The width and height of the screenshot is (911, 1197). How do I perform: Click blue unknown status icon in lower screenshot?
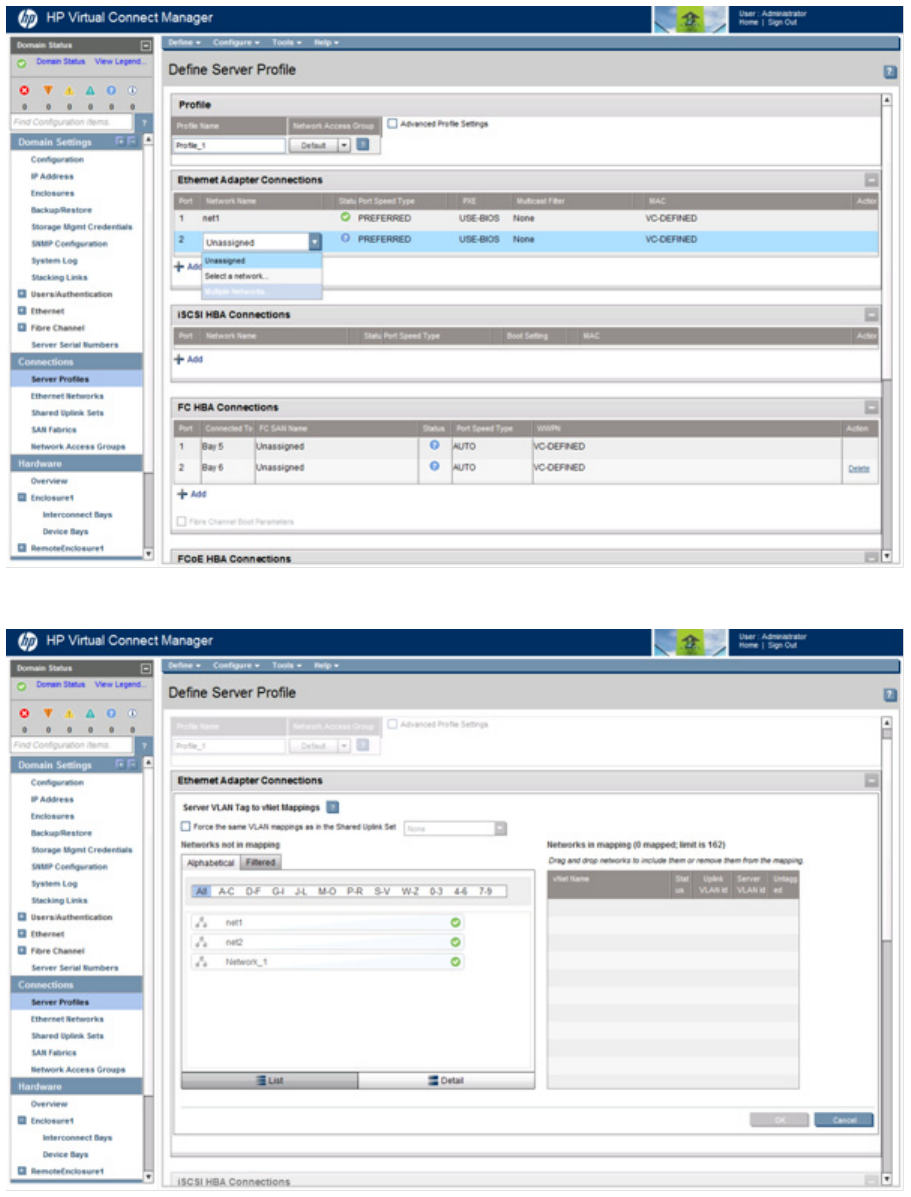[111, 713]
